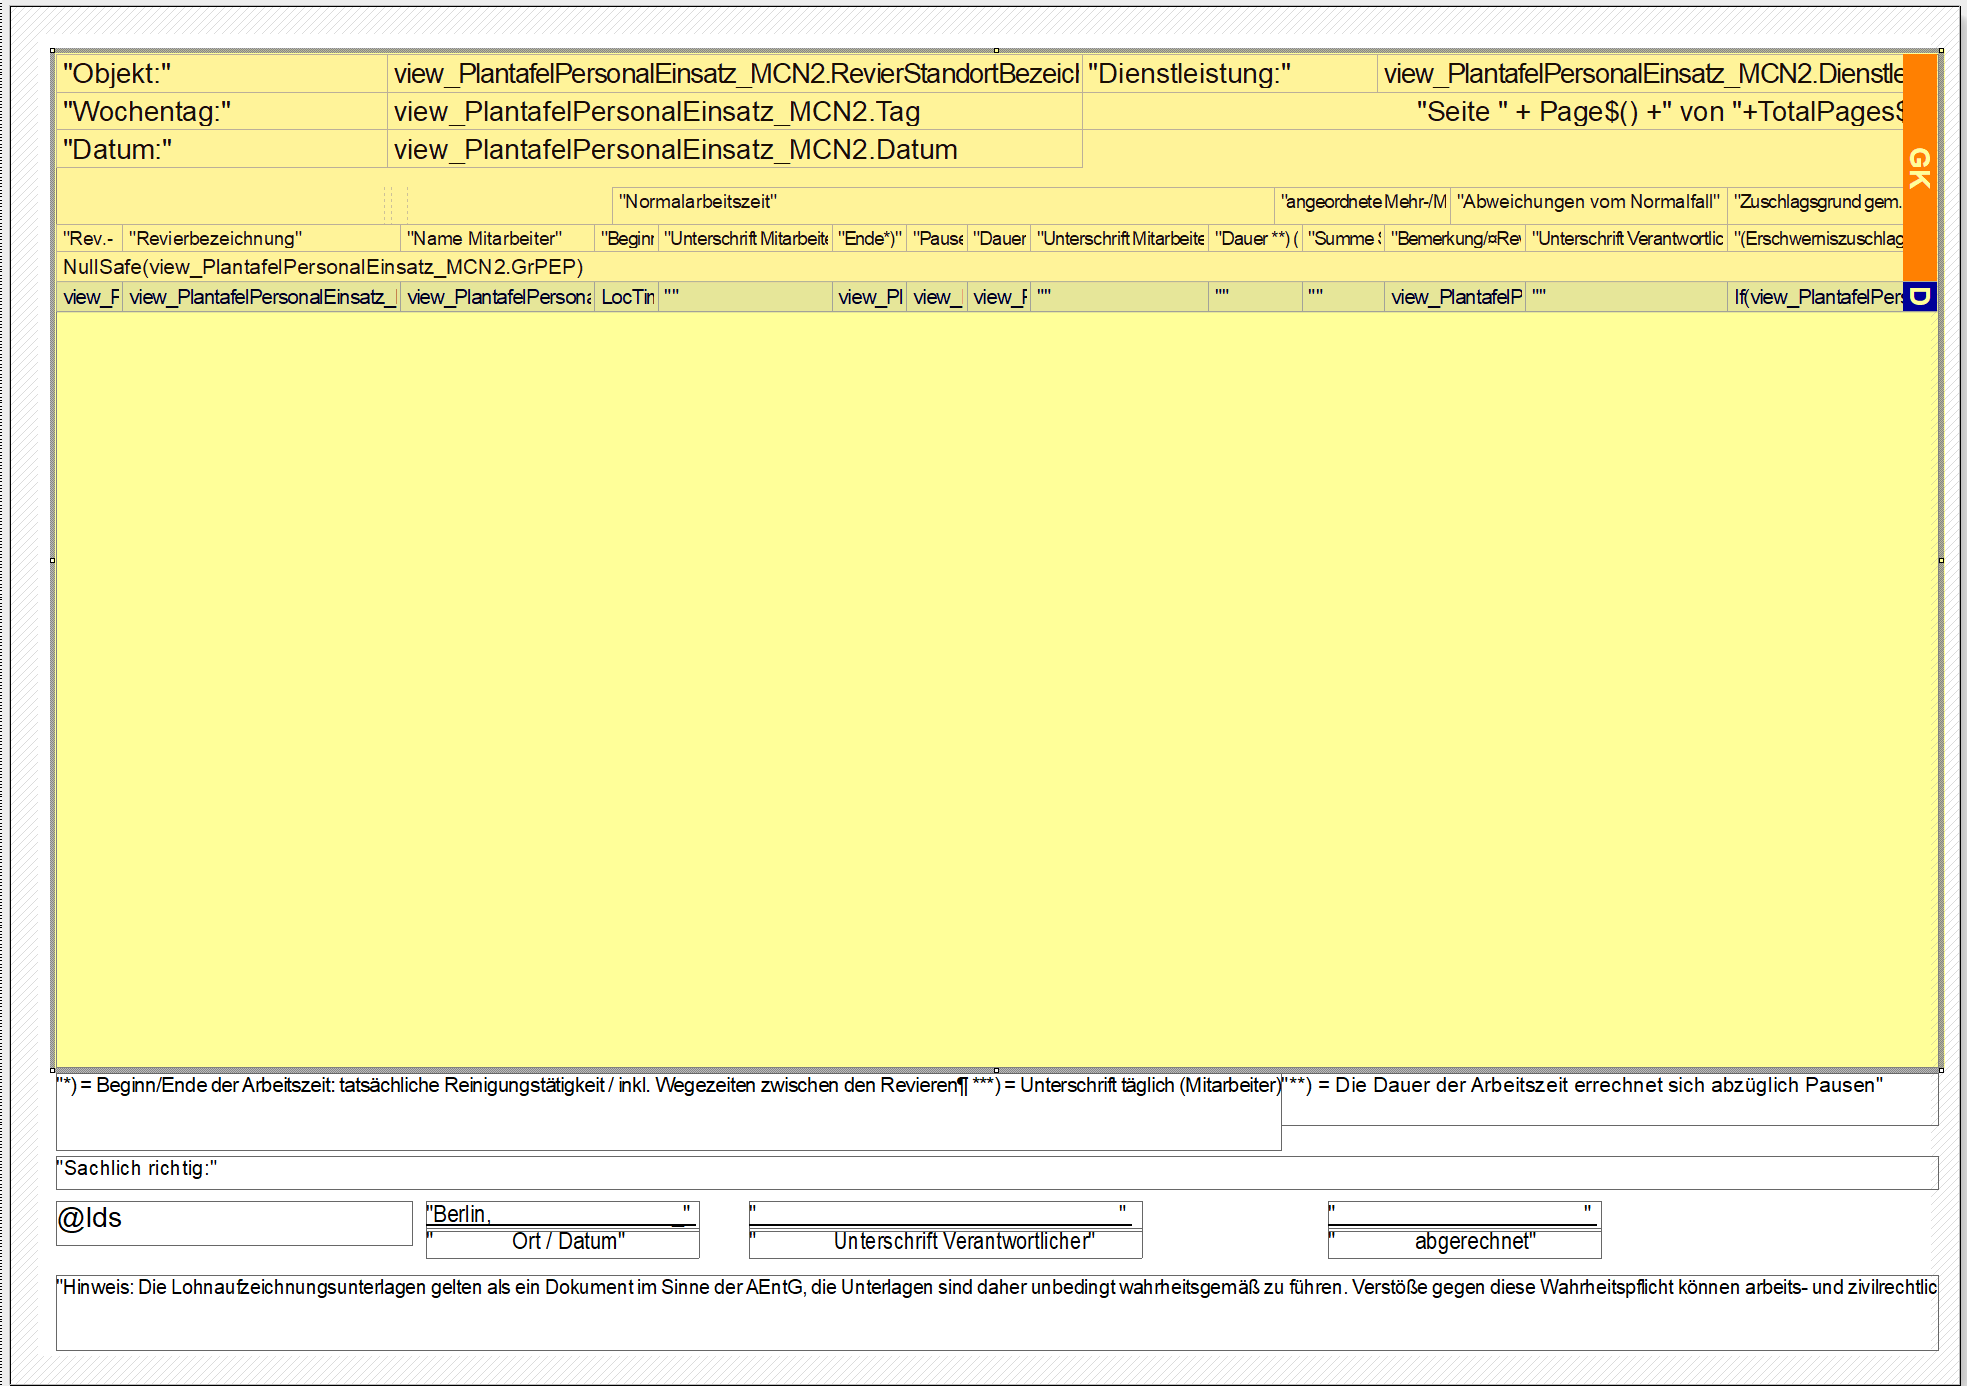
Task: Click the empty yellow table body area
Action: pyautogui.click(x=996, y=690)
